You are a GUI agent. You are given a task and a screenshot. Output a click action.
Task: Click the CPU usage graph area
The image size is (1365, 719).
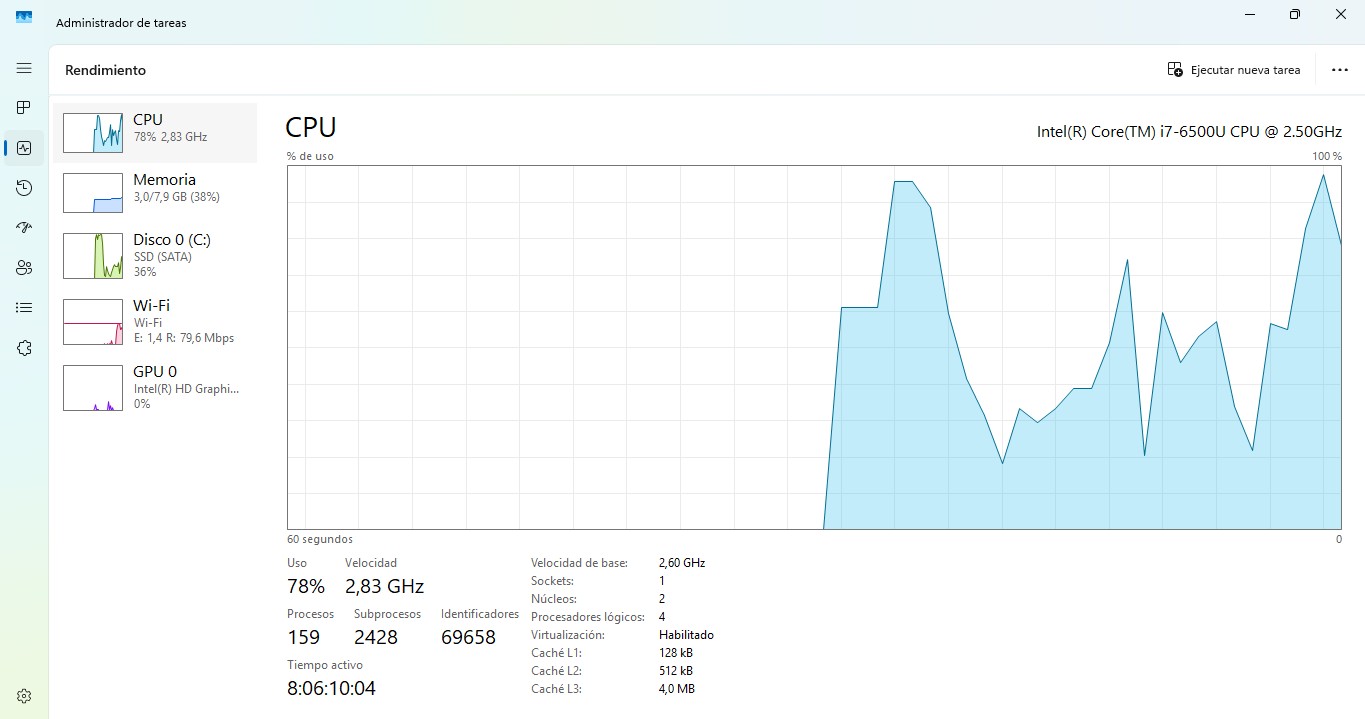point(814,347)
